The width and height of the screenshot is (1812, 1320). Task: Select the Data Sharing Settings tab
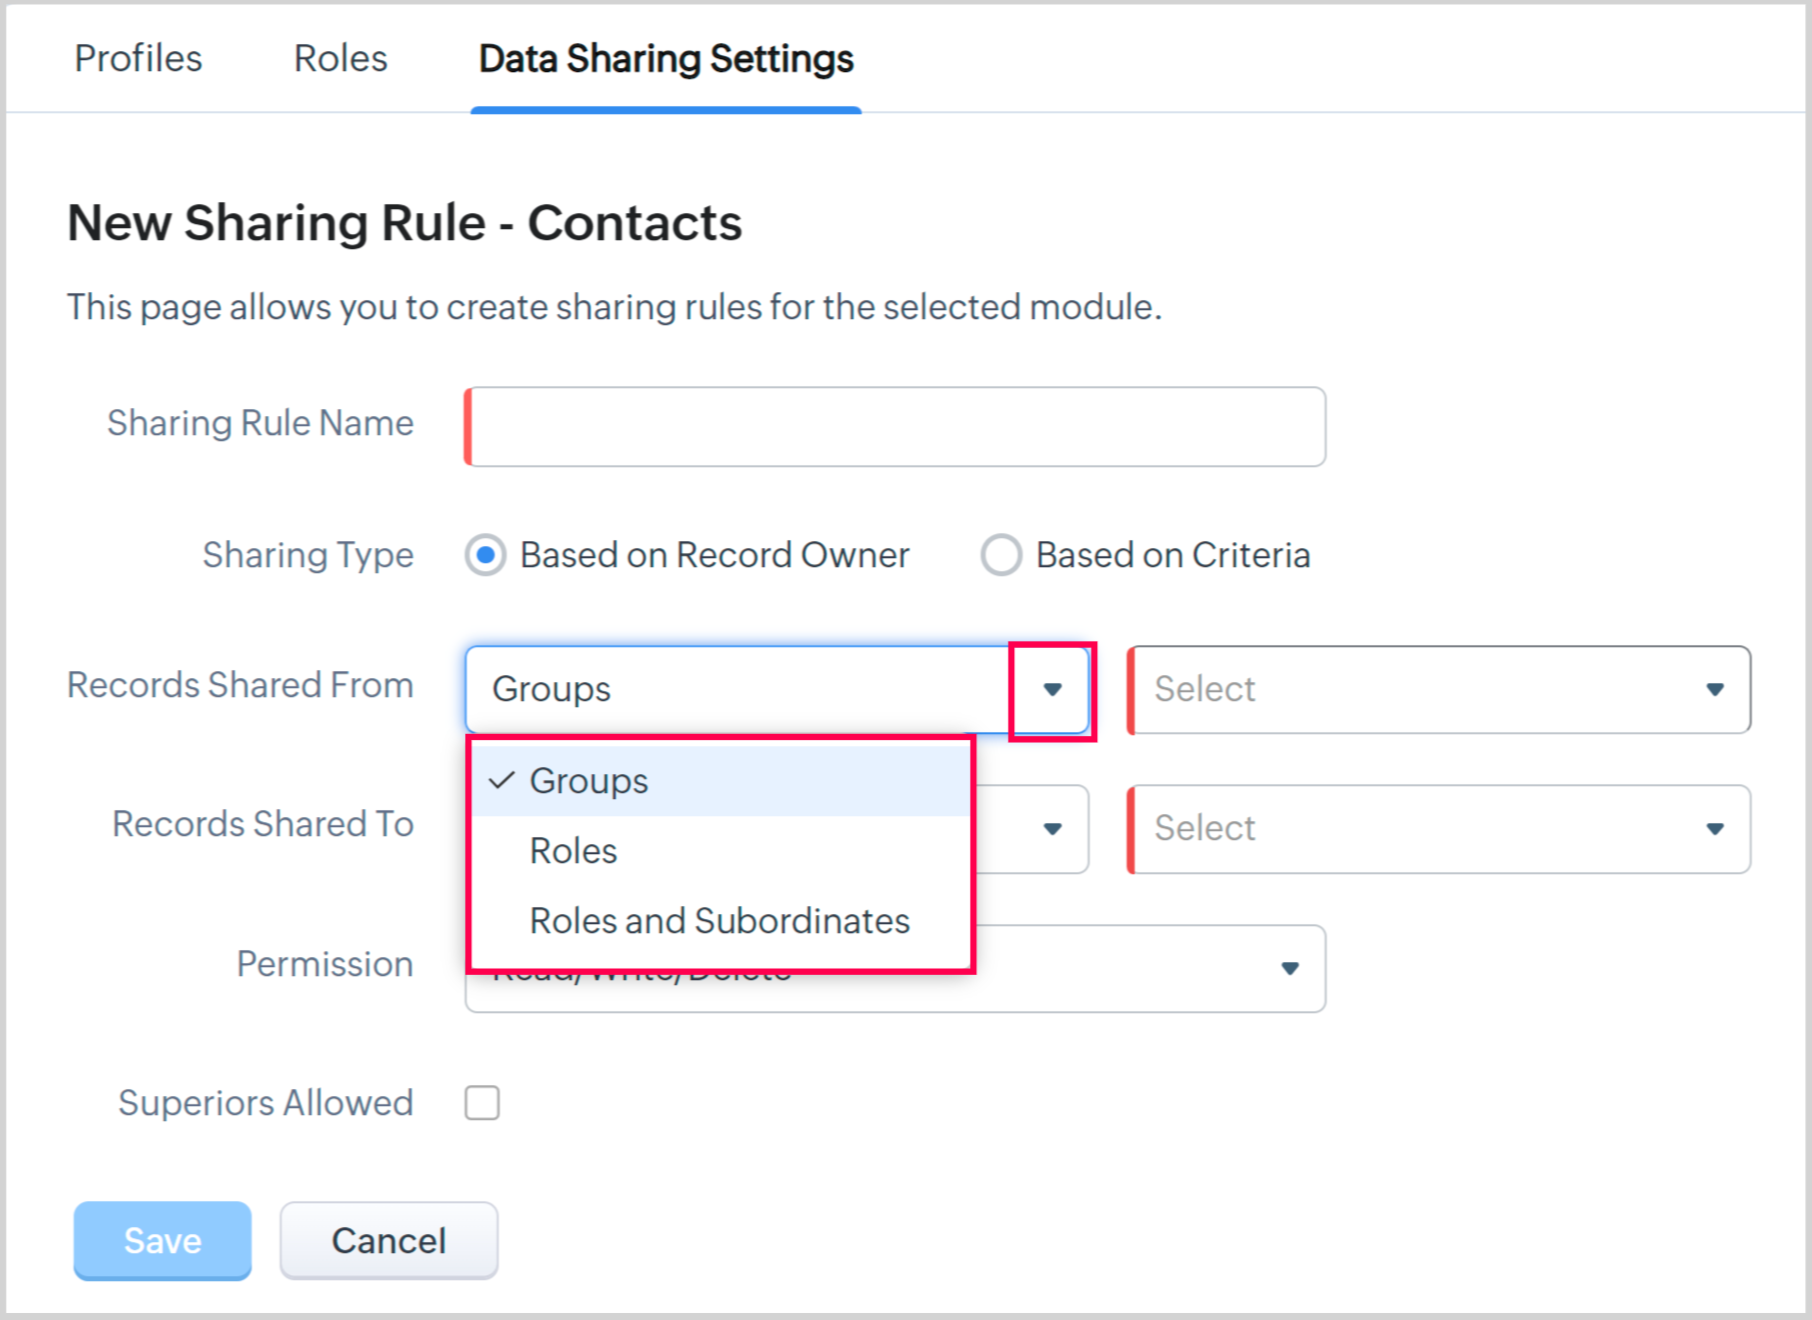(666, 59)
